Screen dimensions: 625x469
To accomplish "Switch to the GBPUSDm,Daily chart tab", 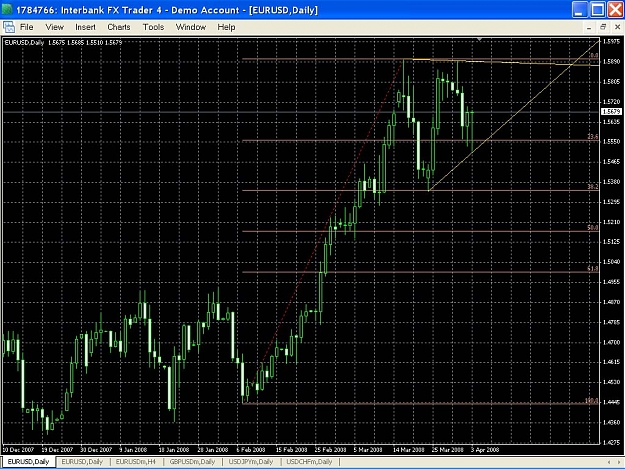I will [192, 462].
